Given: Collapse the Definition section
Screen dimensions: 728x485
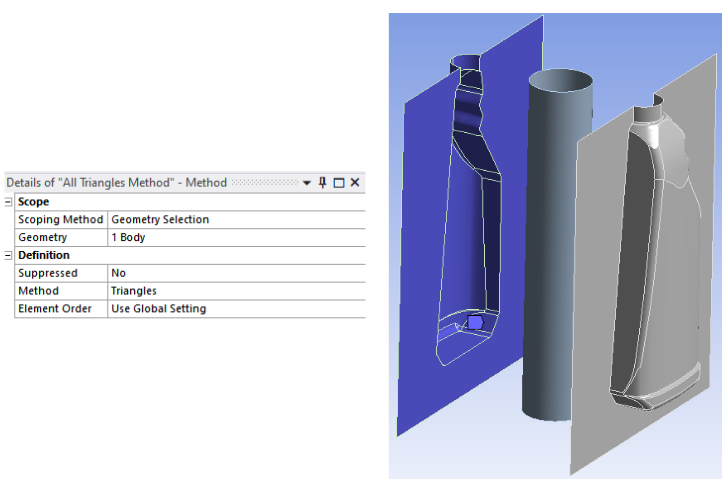Looking at the screenshot, I should point(8,255).
